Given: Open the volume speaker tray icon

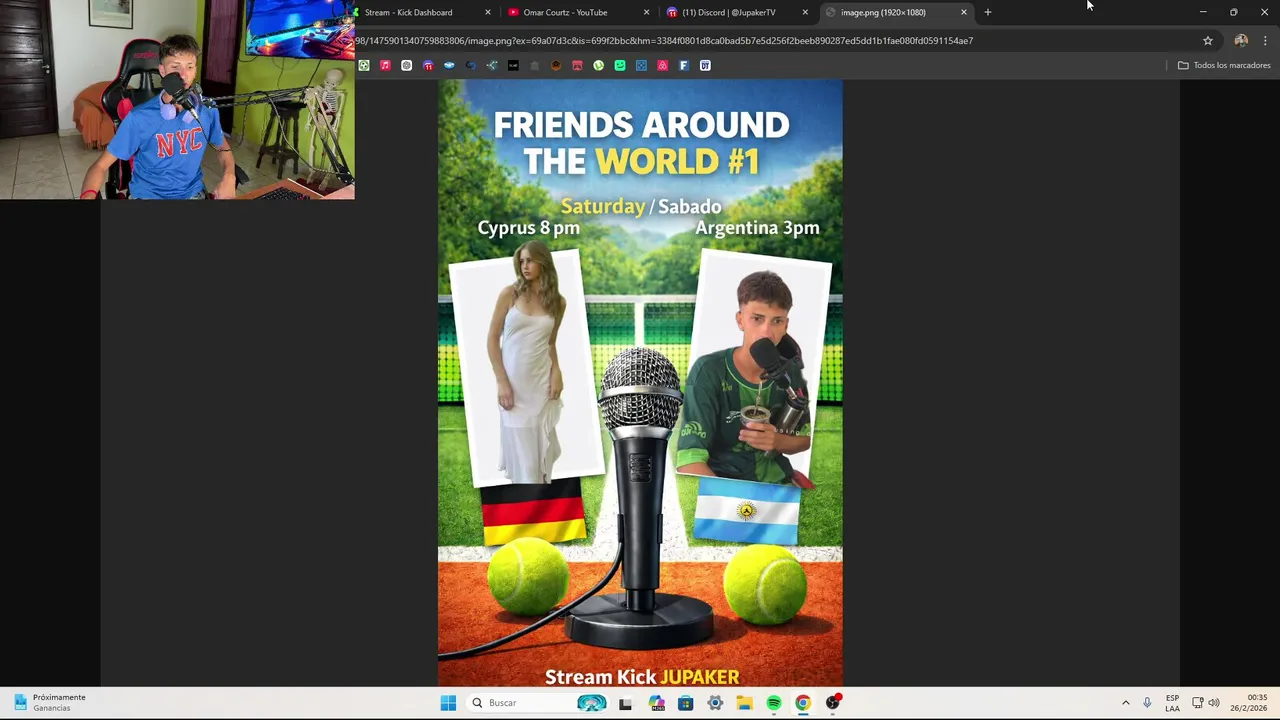Looking at the screenshot, I should tap(1214, 703).
